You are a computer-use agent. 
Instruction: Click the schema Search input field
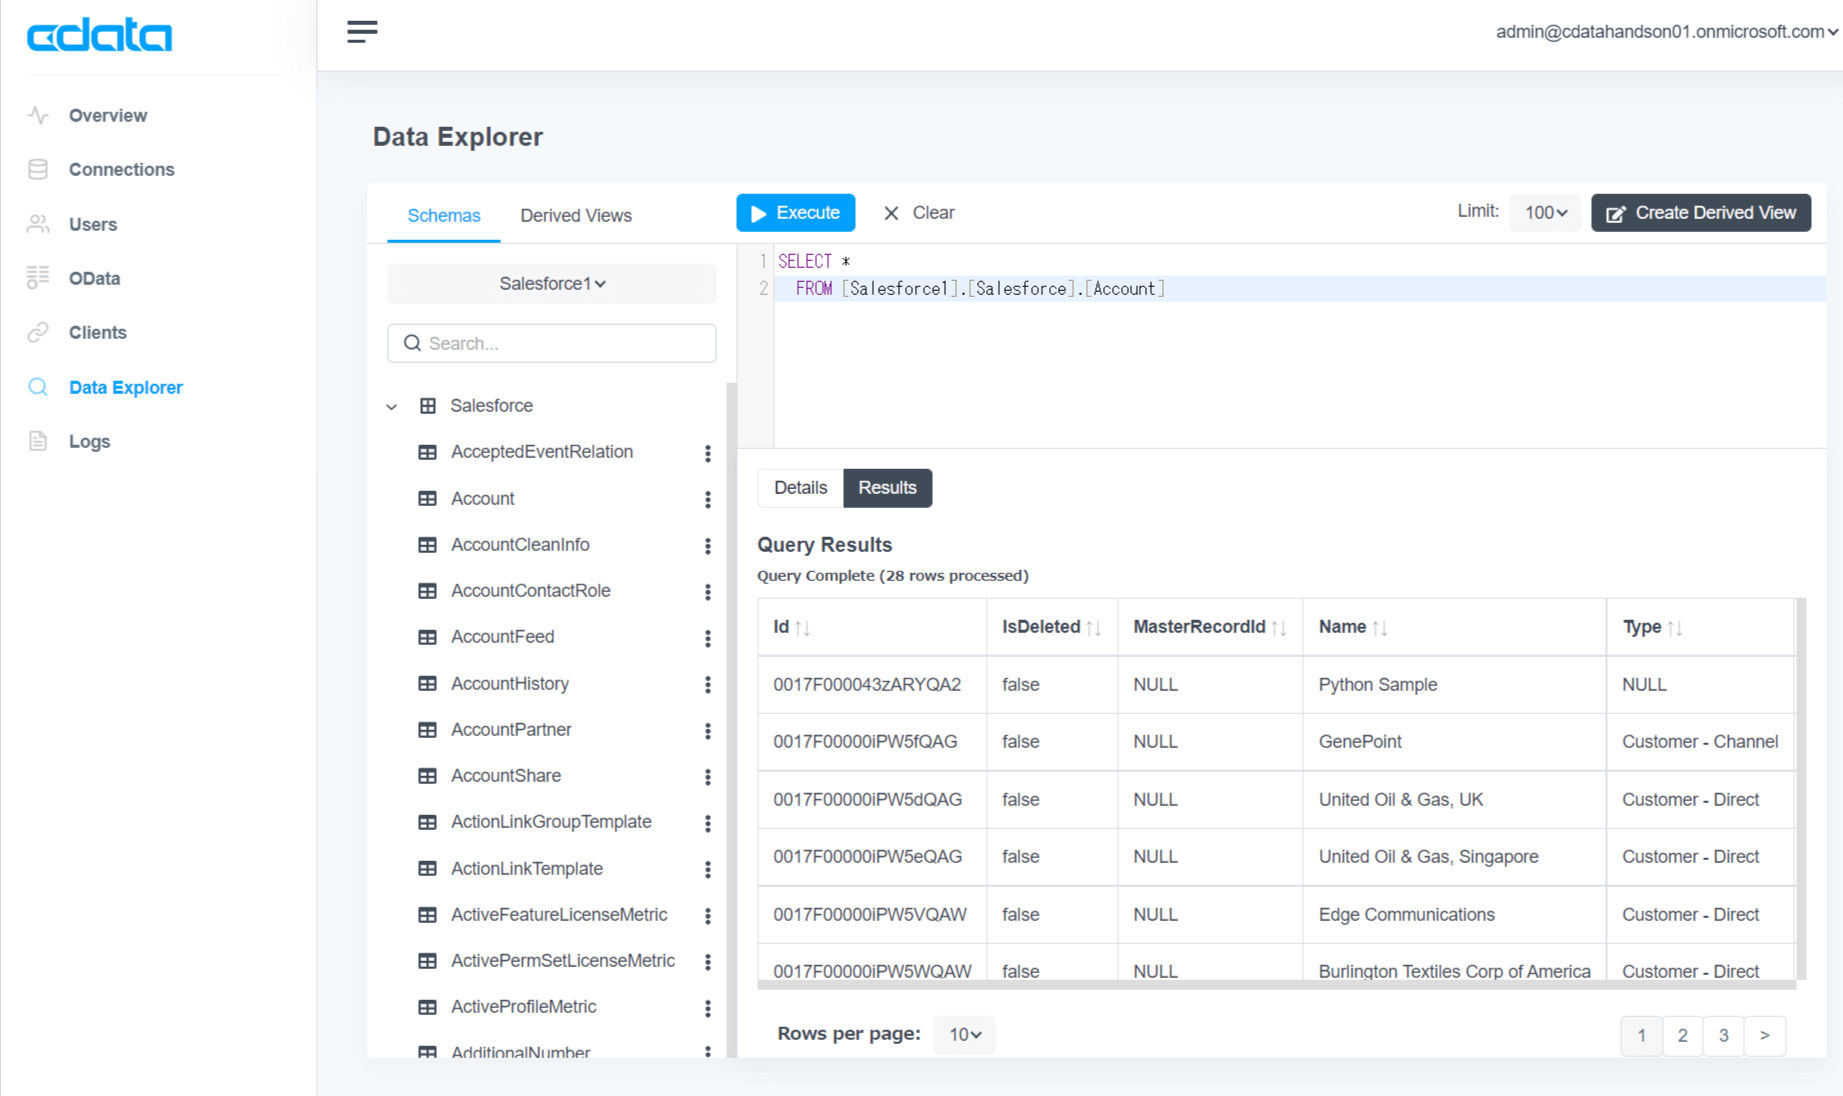552,343
